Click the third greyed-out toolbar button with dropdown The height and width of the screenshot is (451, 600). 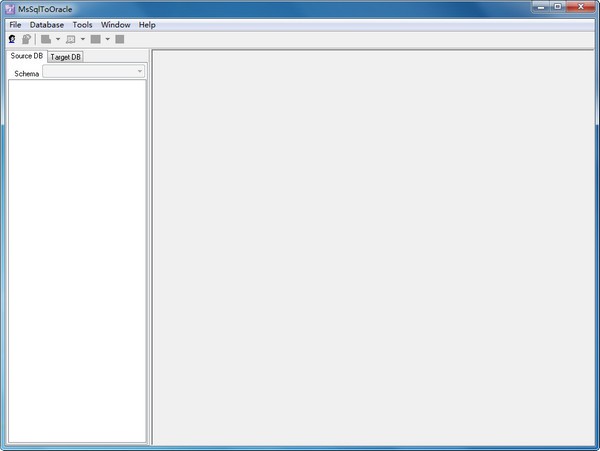95,39
